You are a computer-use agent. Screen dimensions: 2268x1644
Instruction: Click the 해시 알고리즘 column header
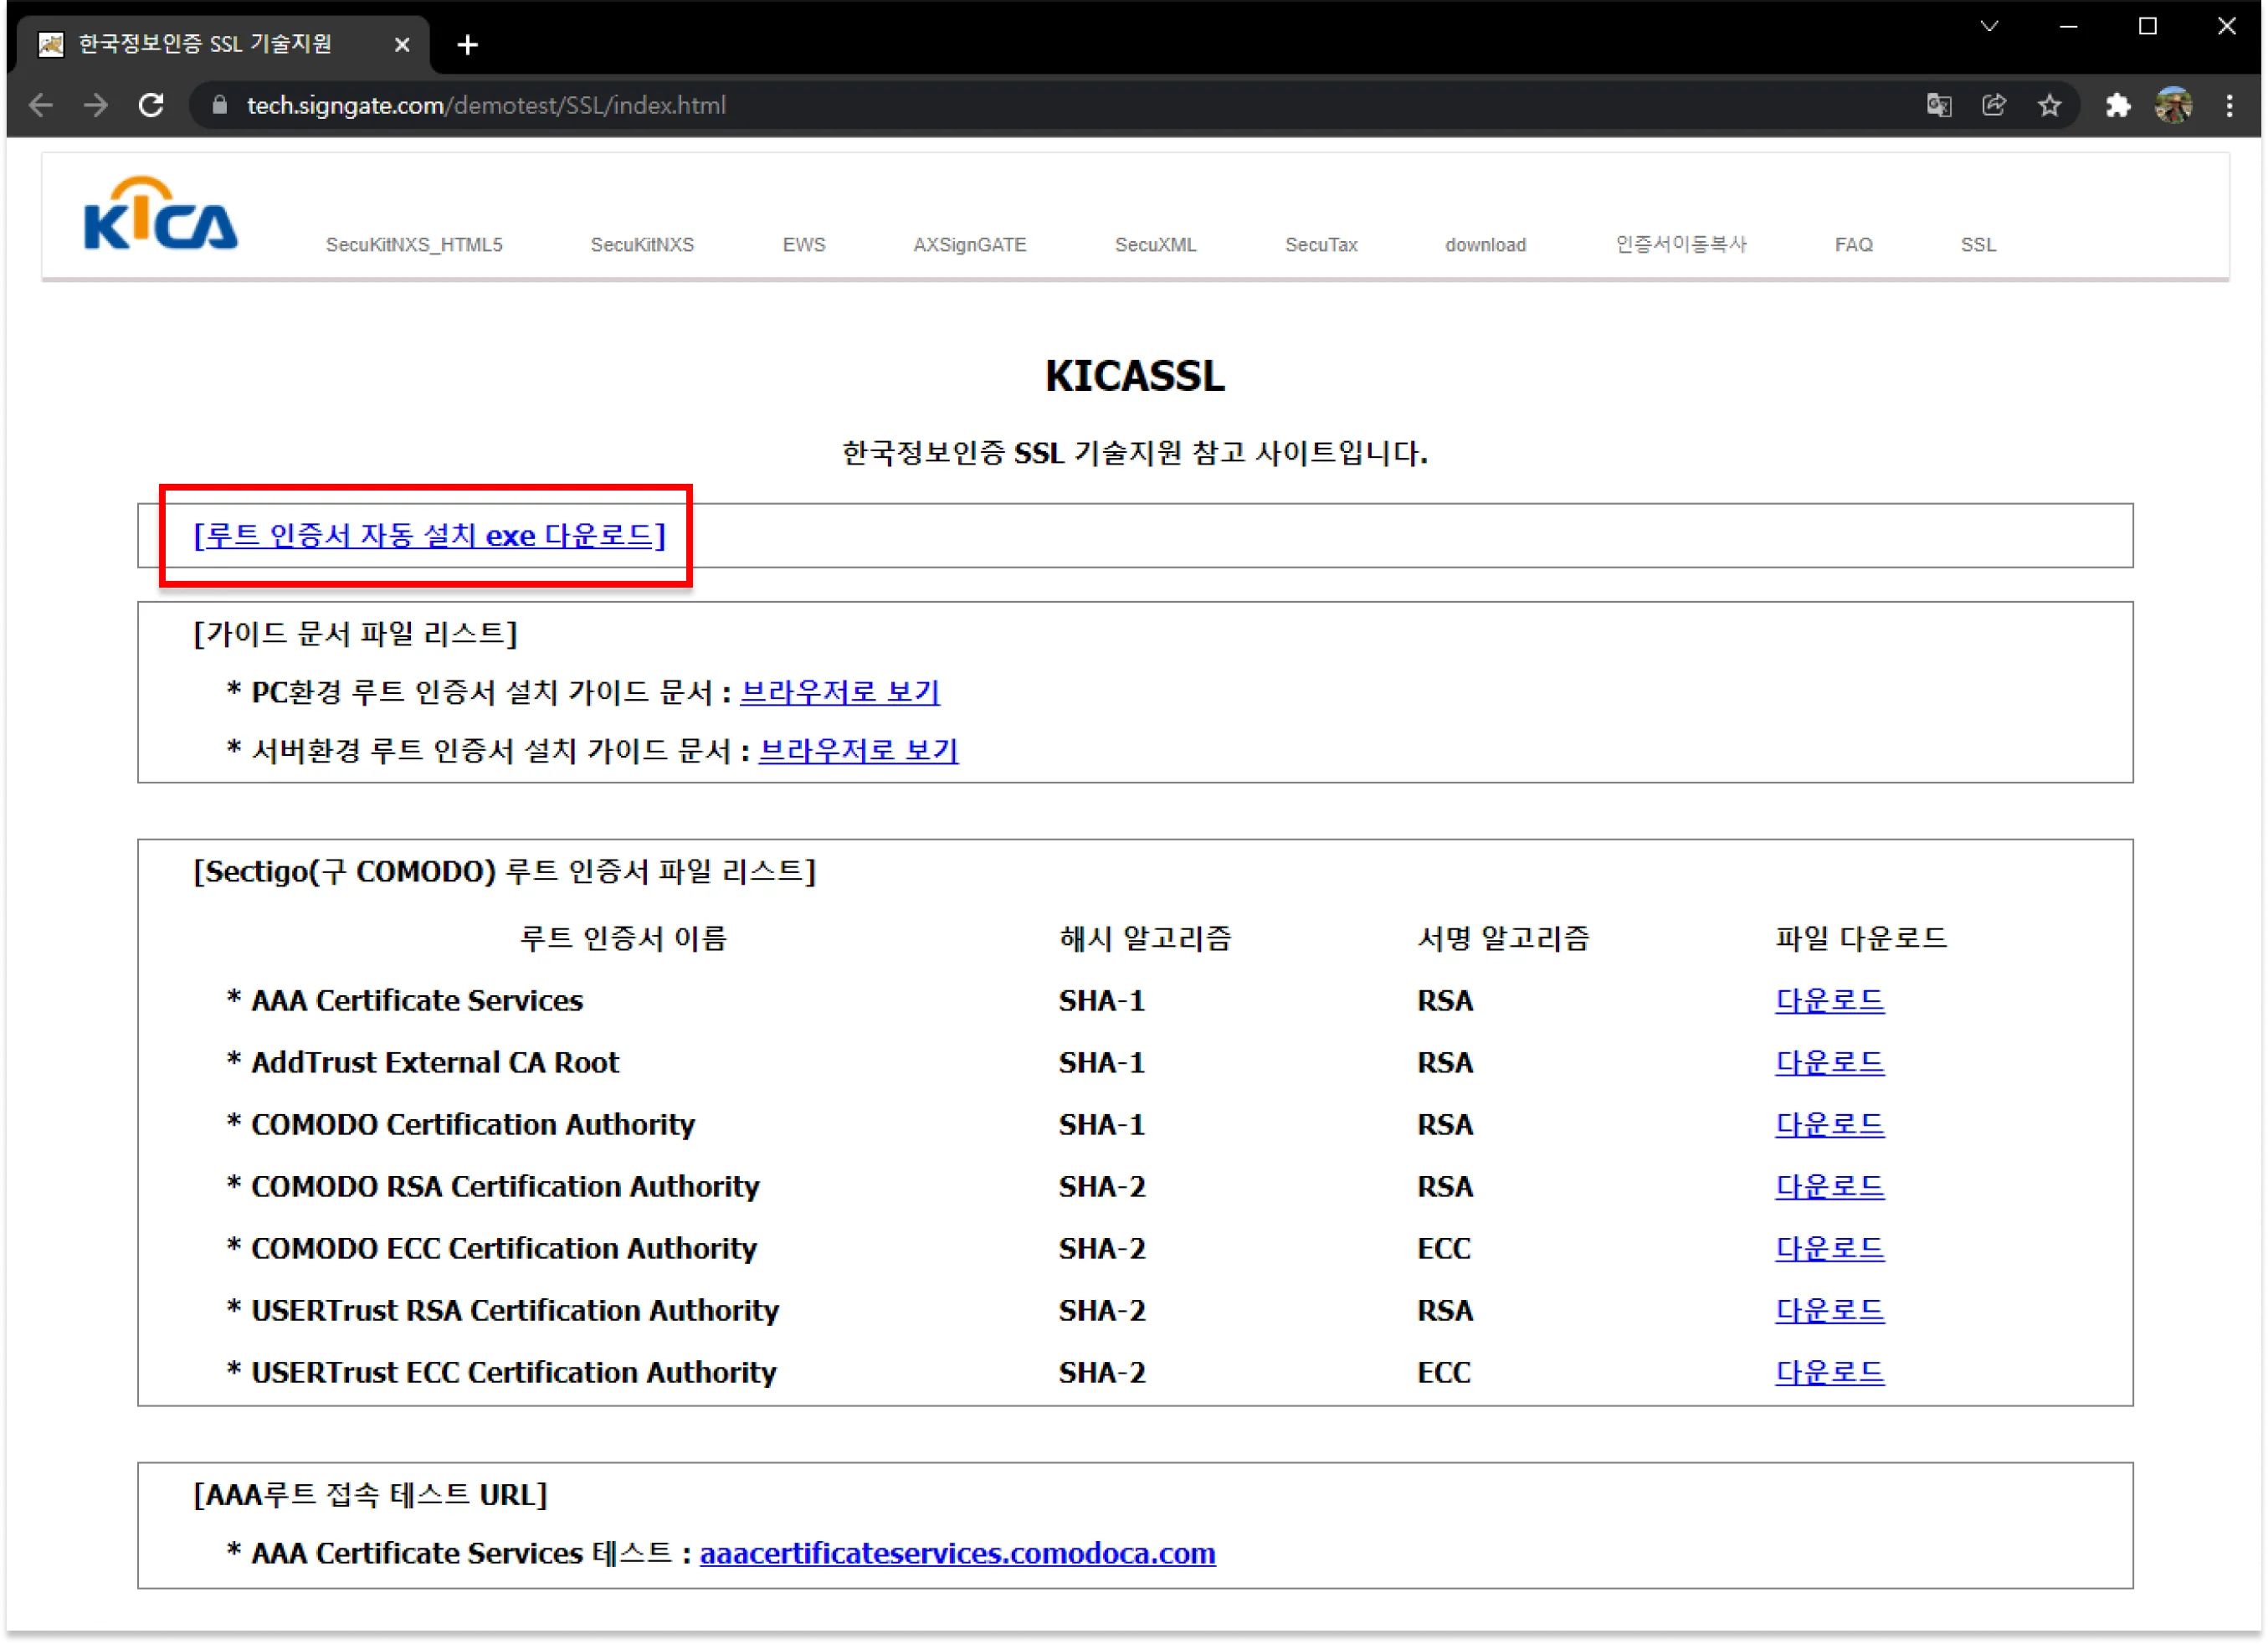coord(1145,939)
